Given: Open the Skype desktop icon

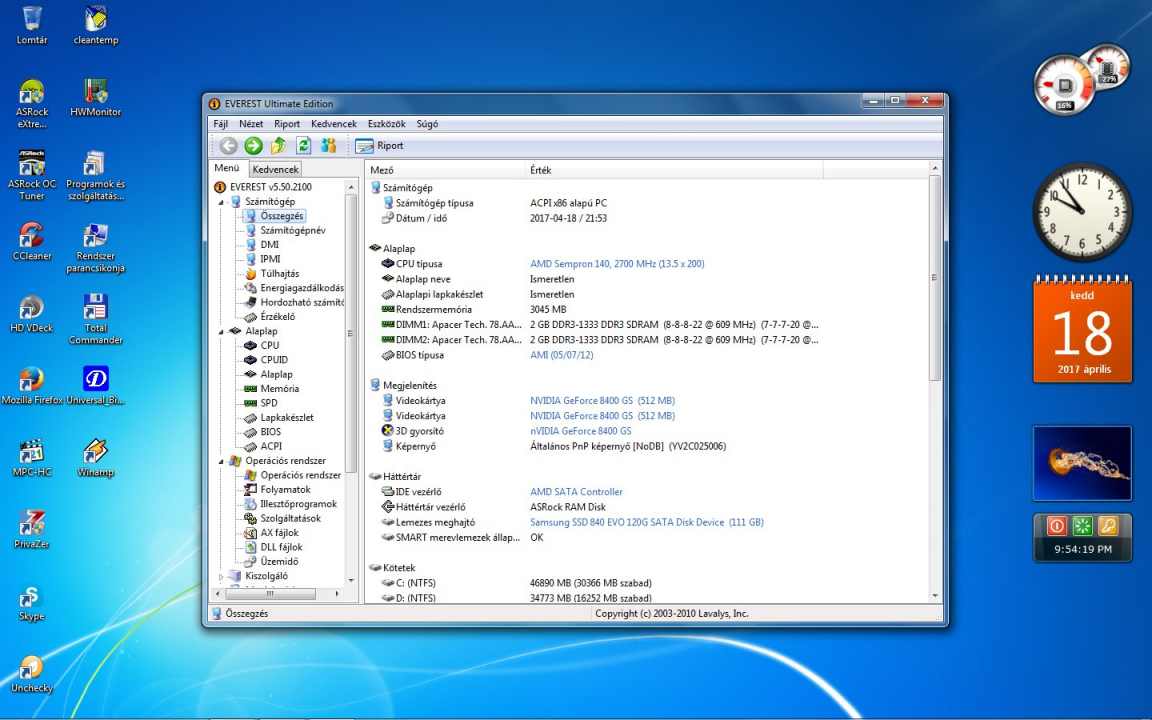Looking at the screenshot, I should click(x=32, y=602).
